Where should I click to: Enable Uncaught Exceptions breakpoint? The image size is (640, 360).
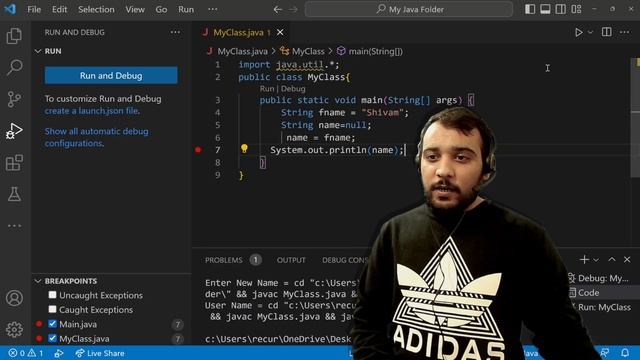[x=52, y=295]
